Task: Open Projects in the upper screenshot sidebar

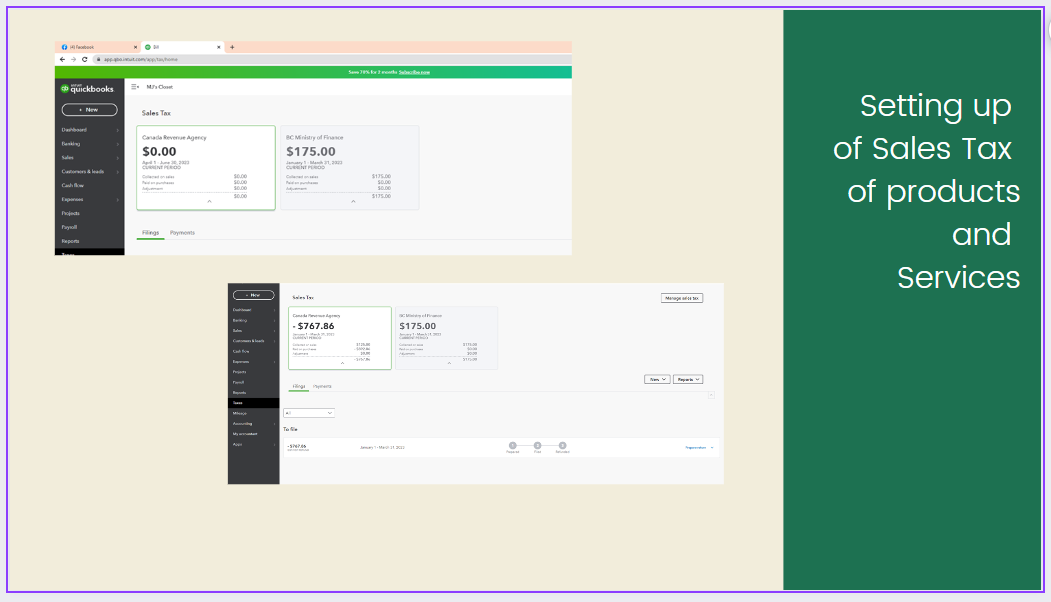Action: (70, 213)
